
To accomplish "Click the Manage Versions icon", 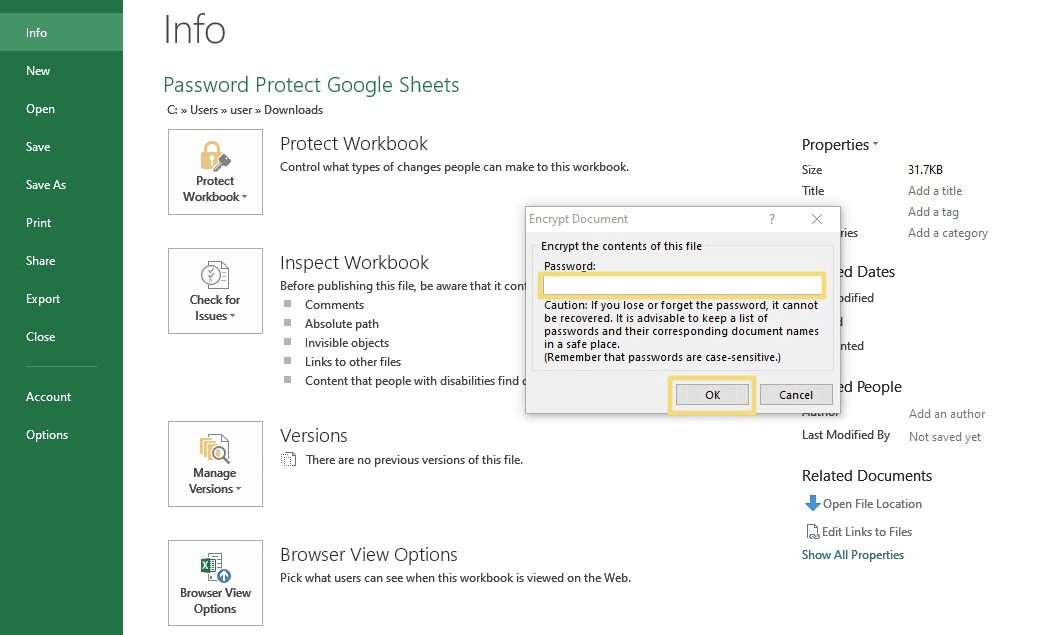I will tap(215, 448).
